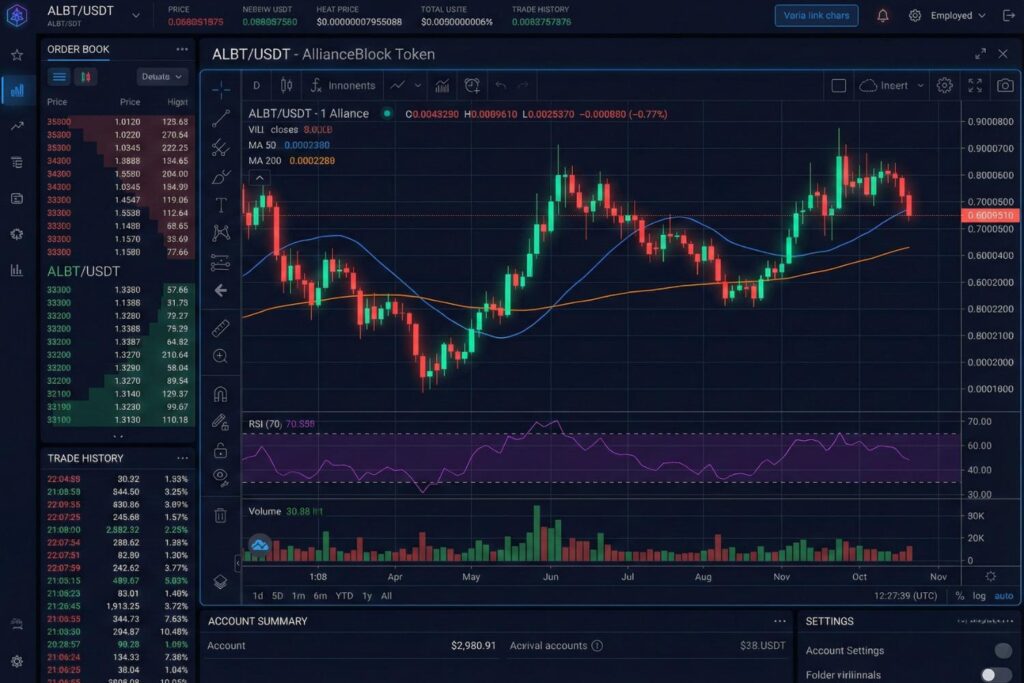Screen dimensions: 1024x683
Task: Select the text annotation tool
Action: point(221,205)
